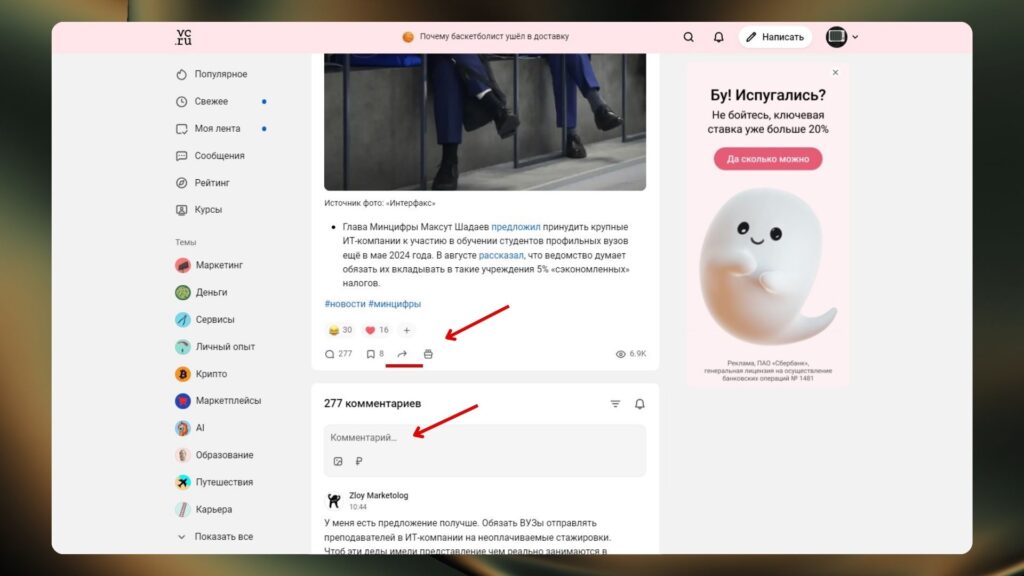The image size is (1024, 576).
Task: Enable comment notifications via the bell icon
Action: 640,403
